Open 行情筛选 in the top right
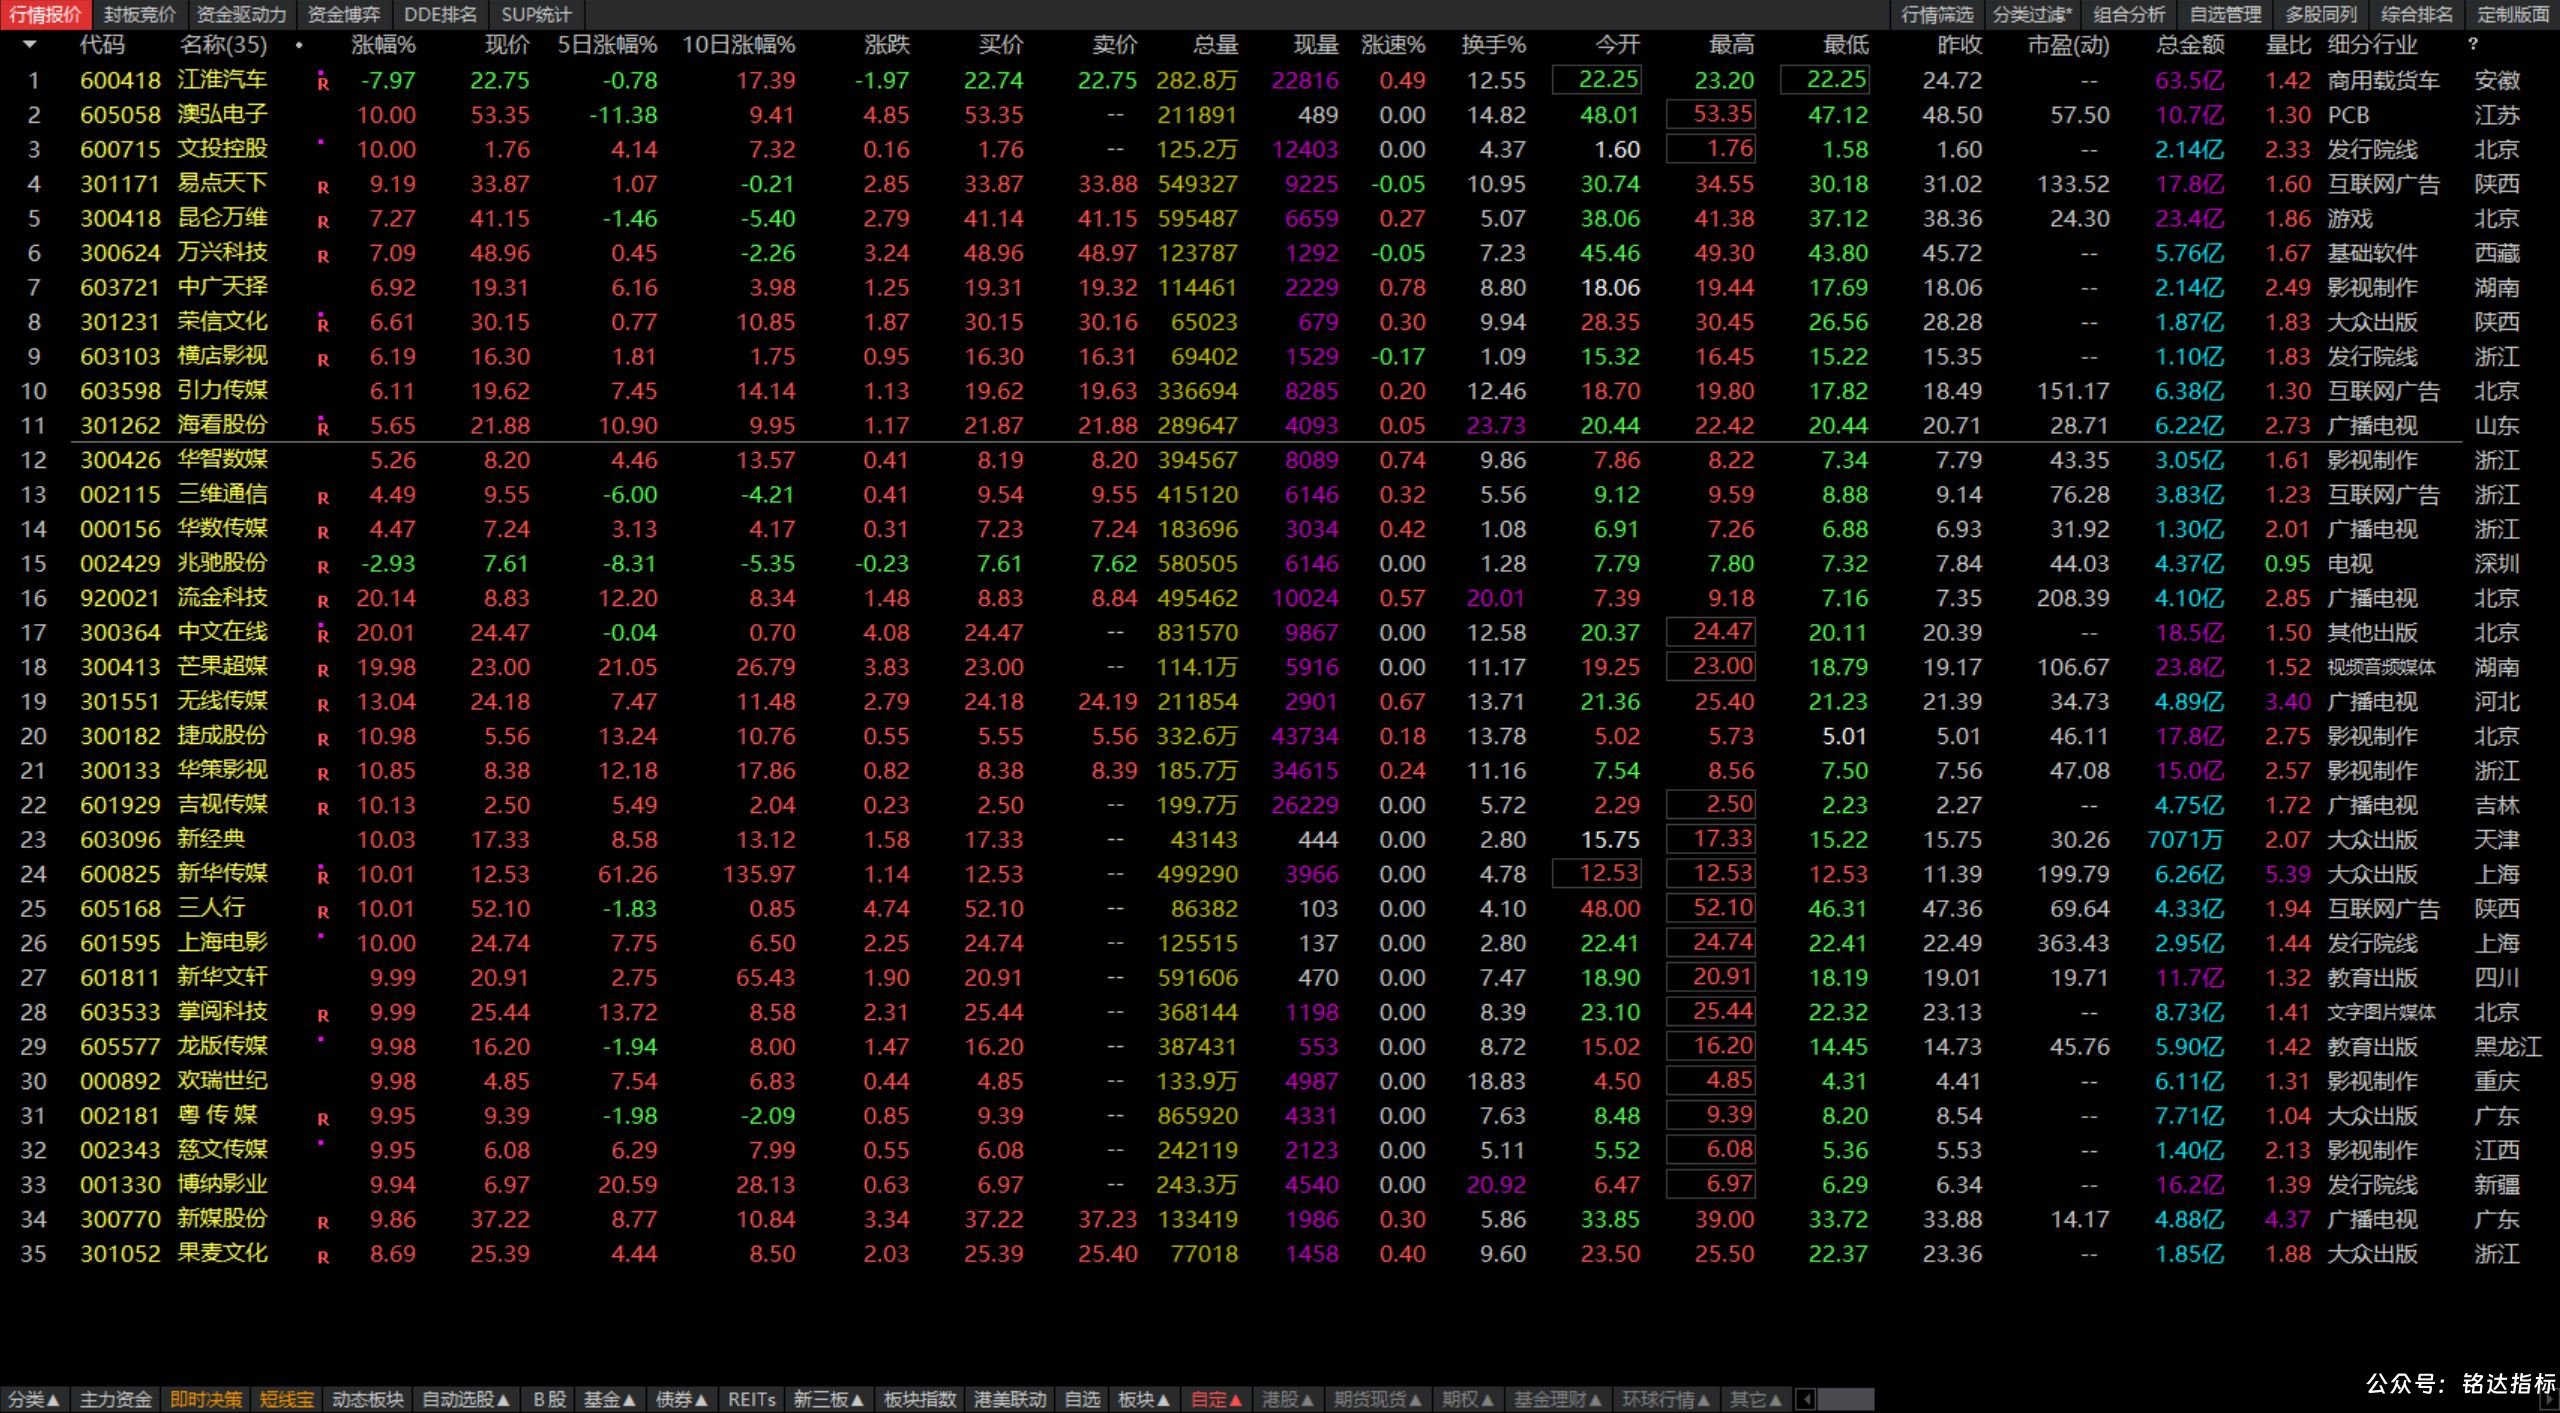2560x1413 pixels. tap(1937, 15)
